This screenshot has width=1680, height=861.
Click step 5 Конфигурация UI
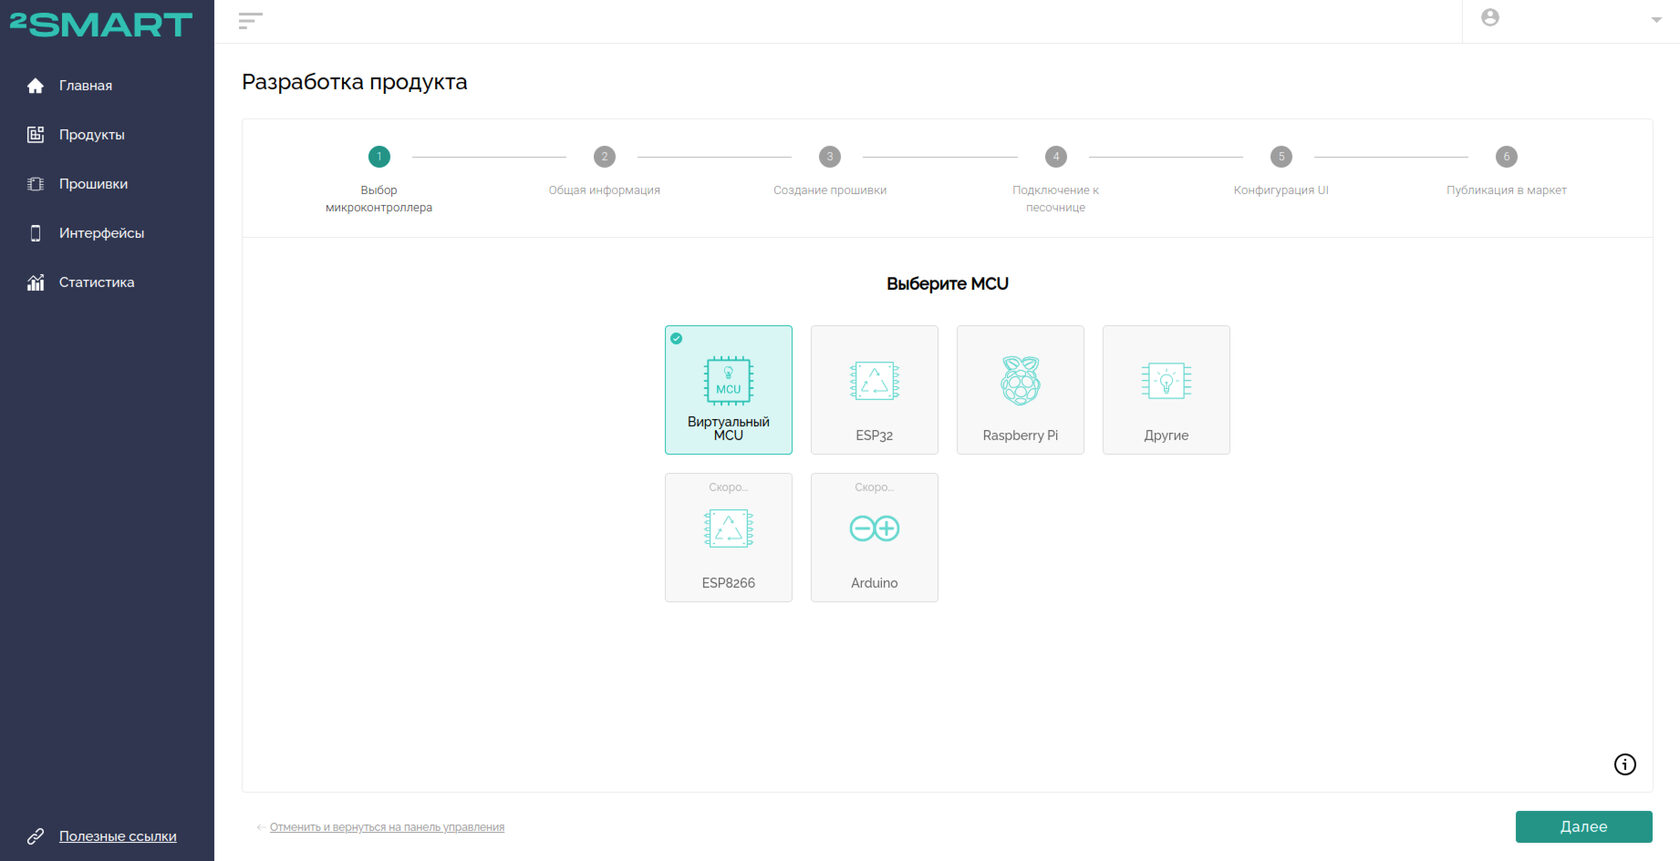point(1281,172)
